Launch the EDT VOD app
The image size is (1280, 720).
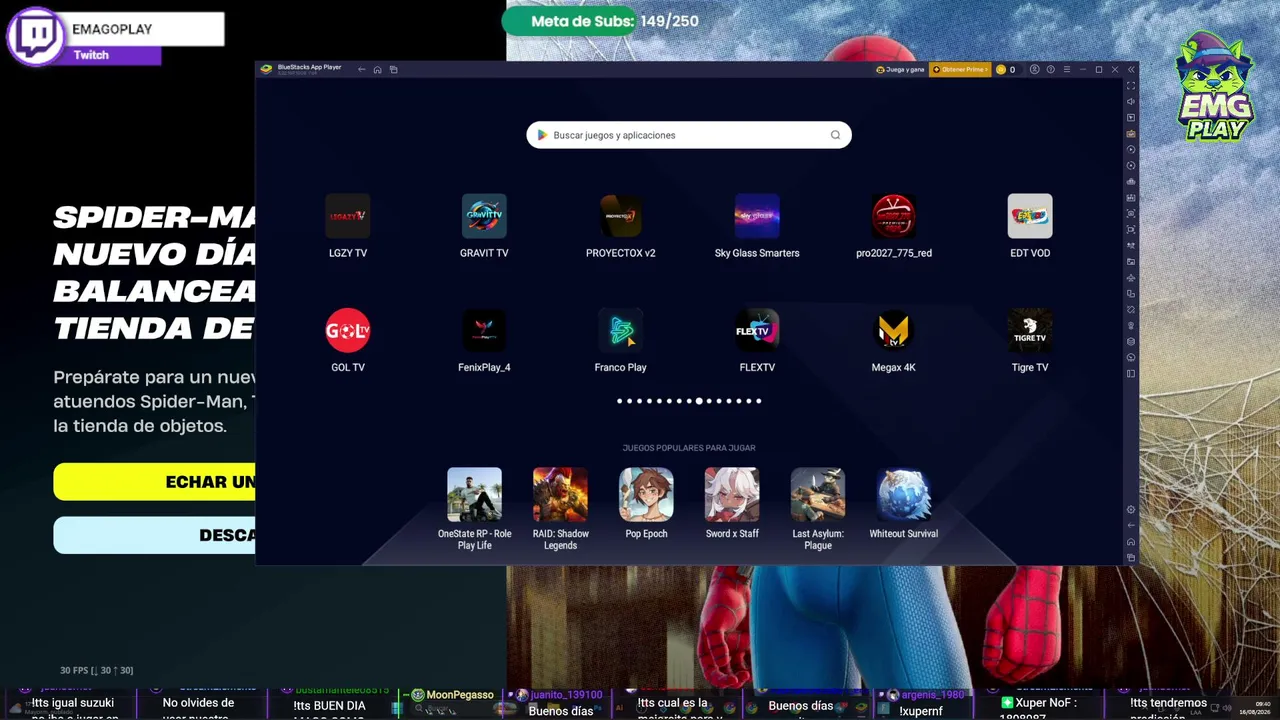click(1030, 216)
